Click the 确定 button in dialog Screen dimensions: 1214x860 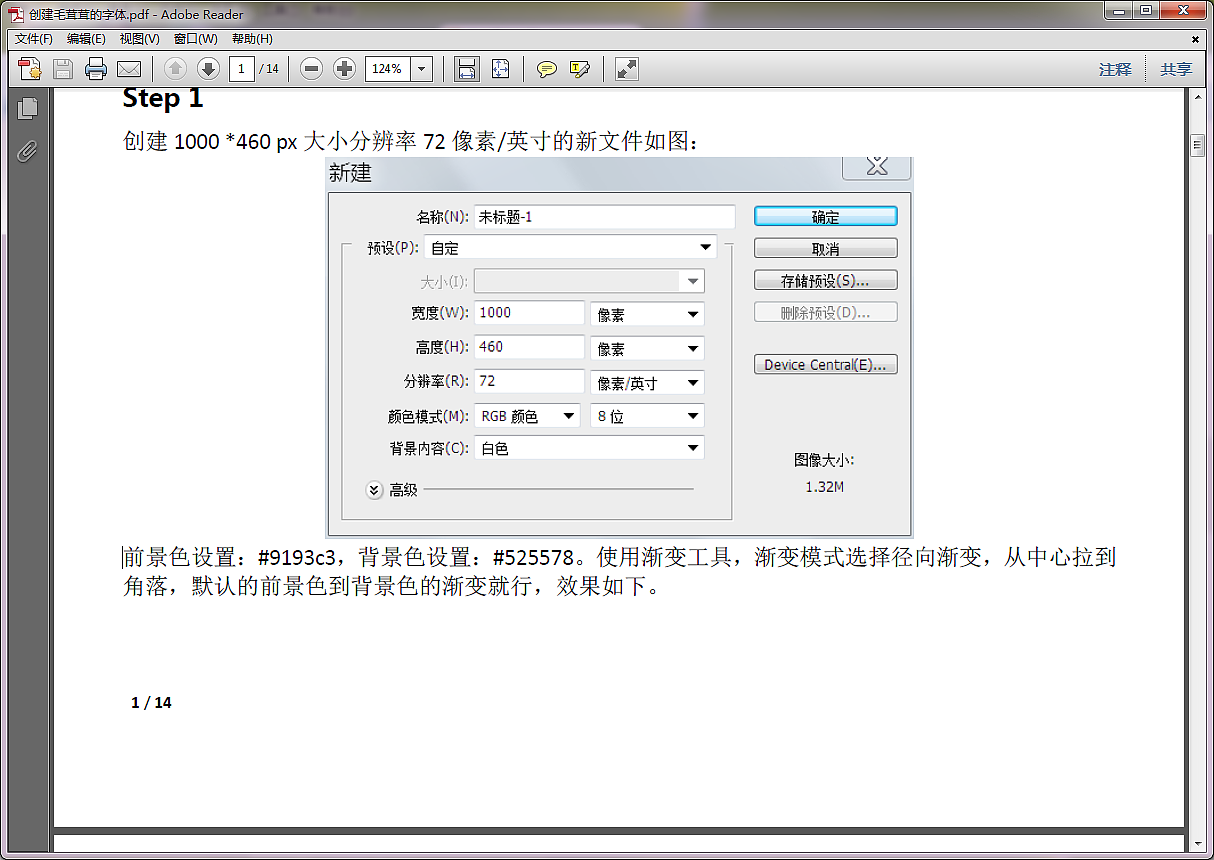(x=826, y=216)
